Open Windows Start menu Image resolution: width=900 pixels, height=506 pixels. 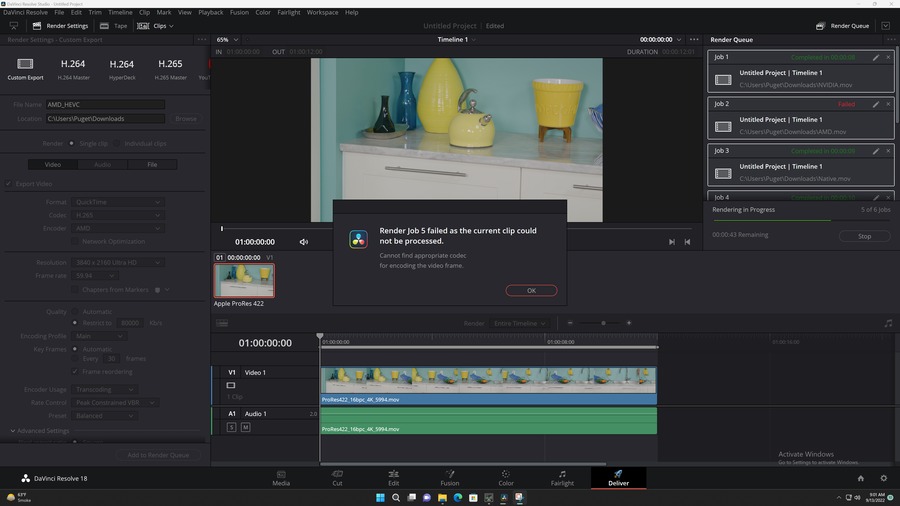pyautogui.click(x=380, y=497)
